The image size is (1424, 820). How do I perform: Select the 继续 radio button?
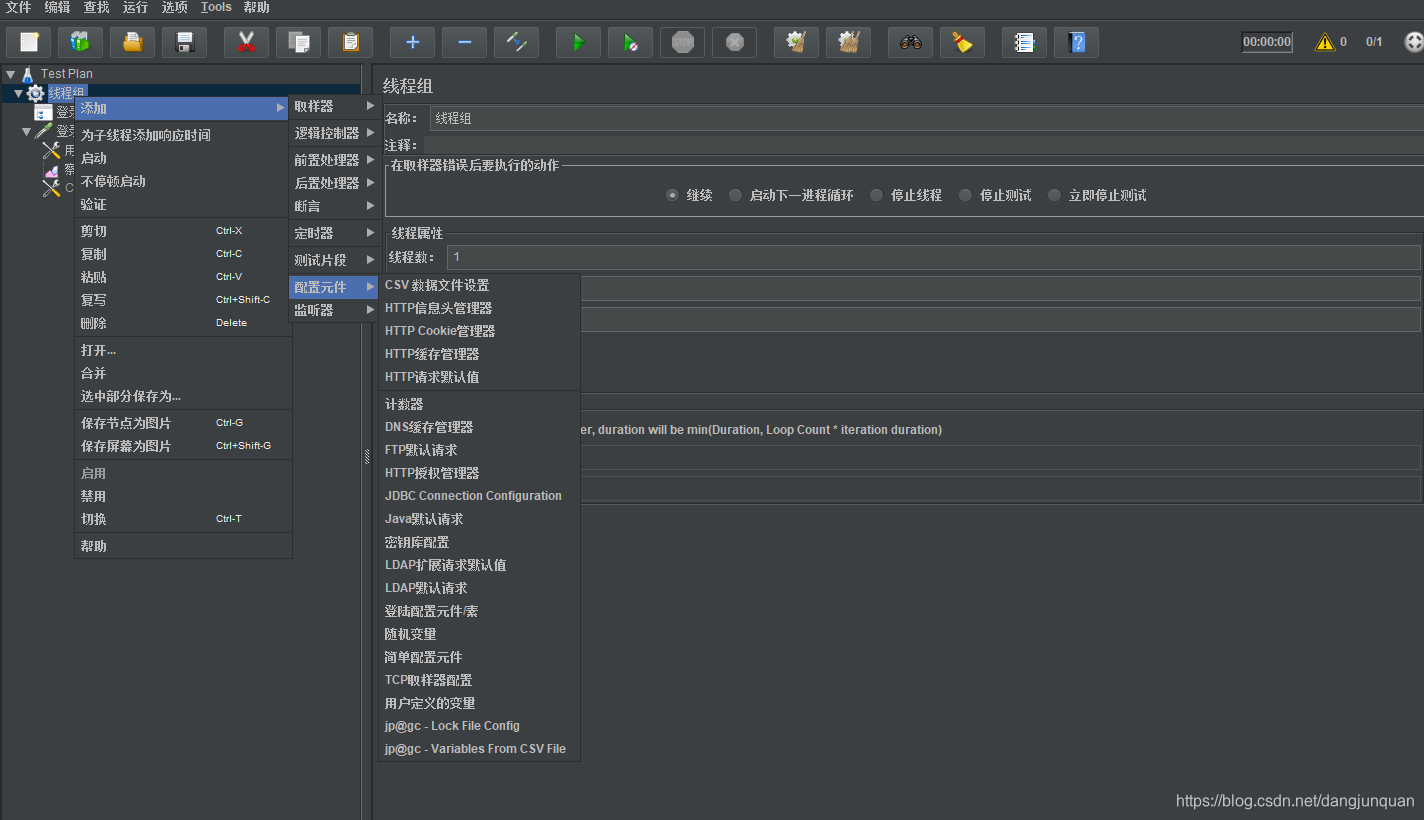[x=672, y=195]
